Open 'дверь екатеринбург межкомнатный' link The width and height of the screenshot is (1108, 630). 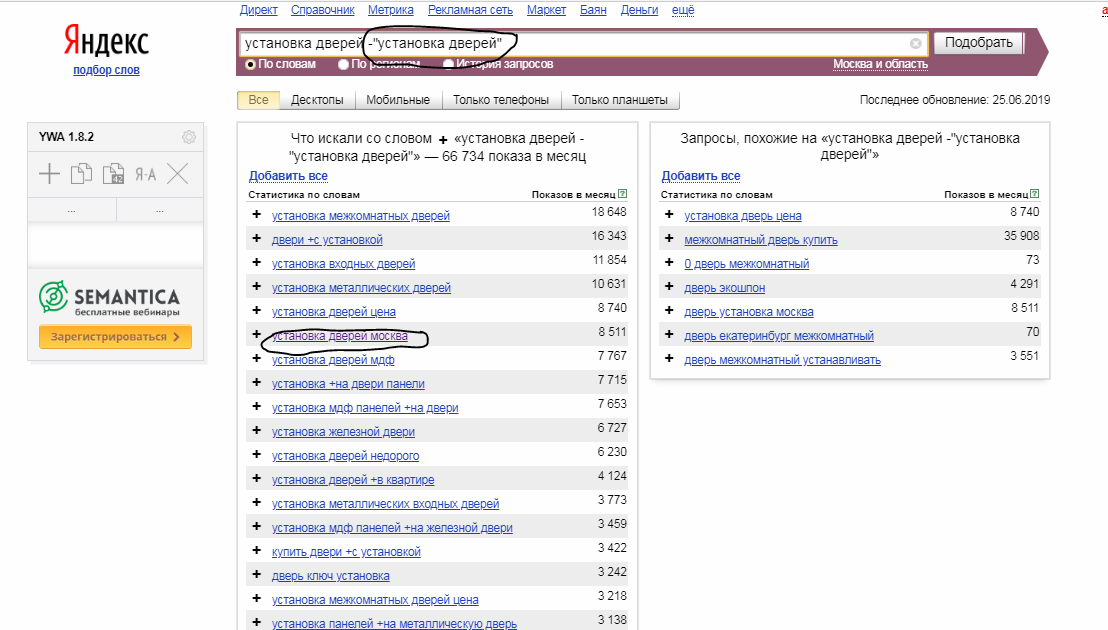point(779,335)
